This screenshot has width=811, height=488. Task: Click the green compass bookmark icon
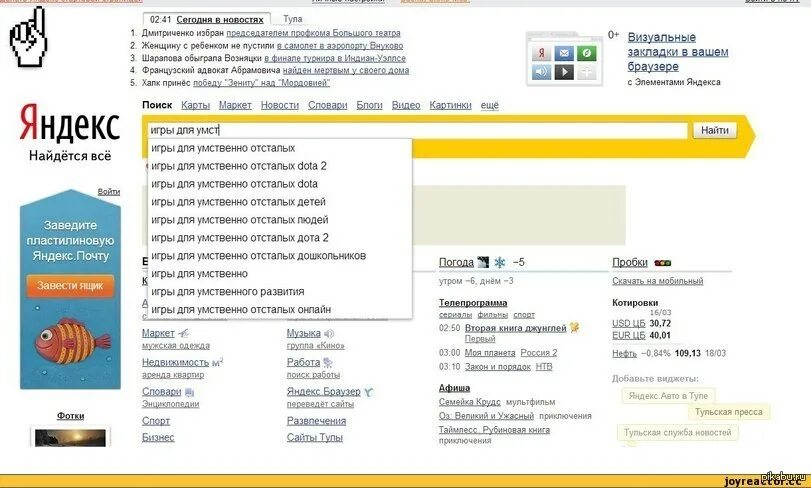(x=587, y=53)
